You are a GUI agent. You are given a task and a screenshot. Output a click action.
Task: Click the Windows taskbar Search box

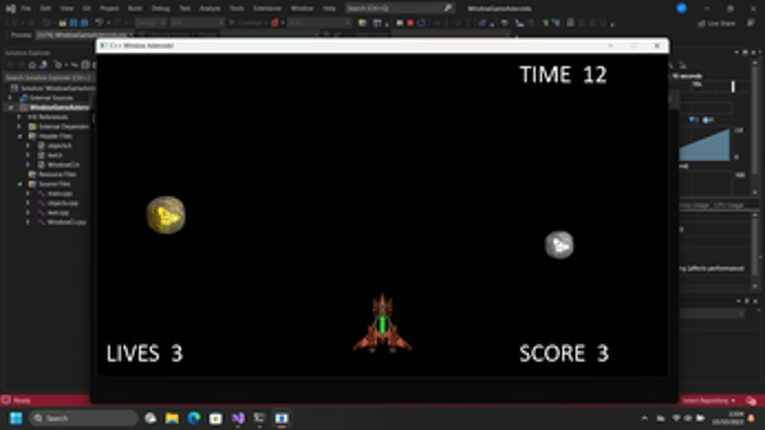click(83, 418)
